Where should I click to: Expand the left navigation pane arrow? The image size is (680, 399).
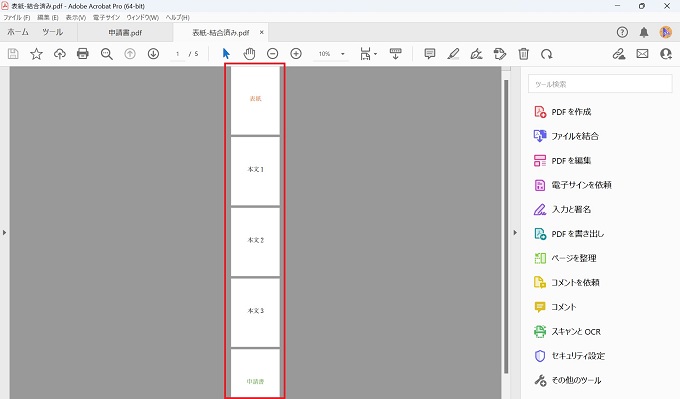click(x=4, y=233)
